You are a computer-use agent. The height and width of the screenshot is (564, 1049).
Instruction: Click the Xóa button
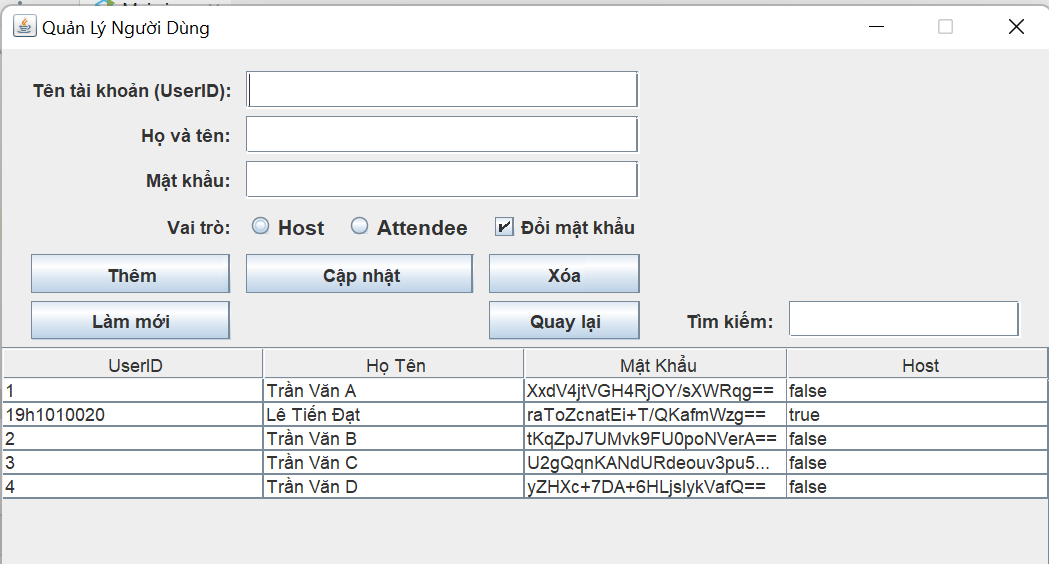tap(564, 274)
